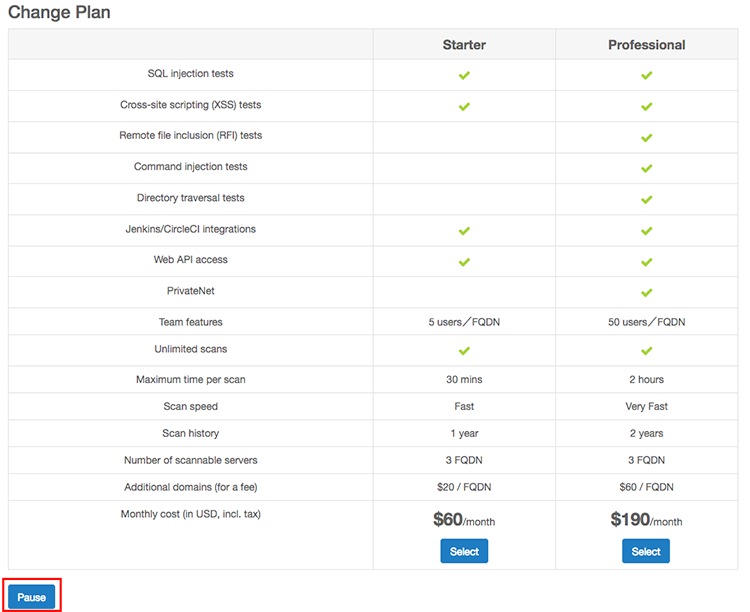Screen dimensions: 750x612
Task: Click Starter Unlimited scans checkmark
Action: coord(464,351)
